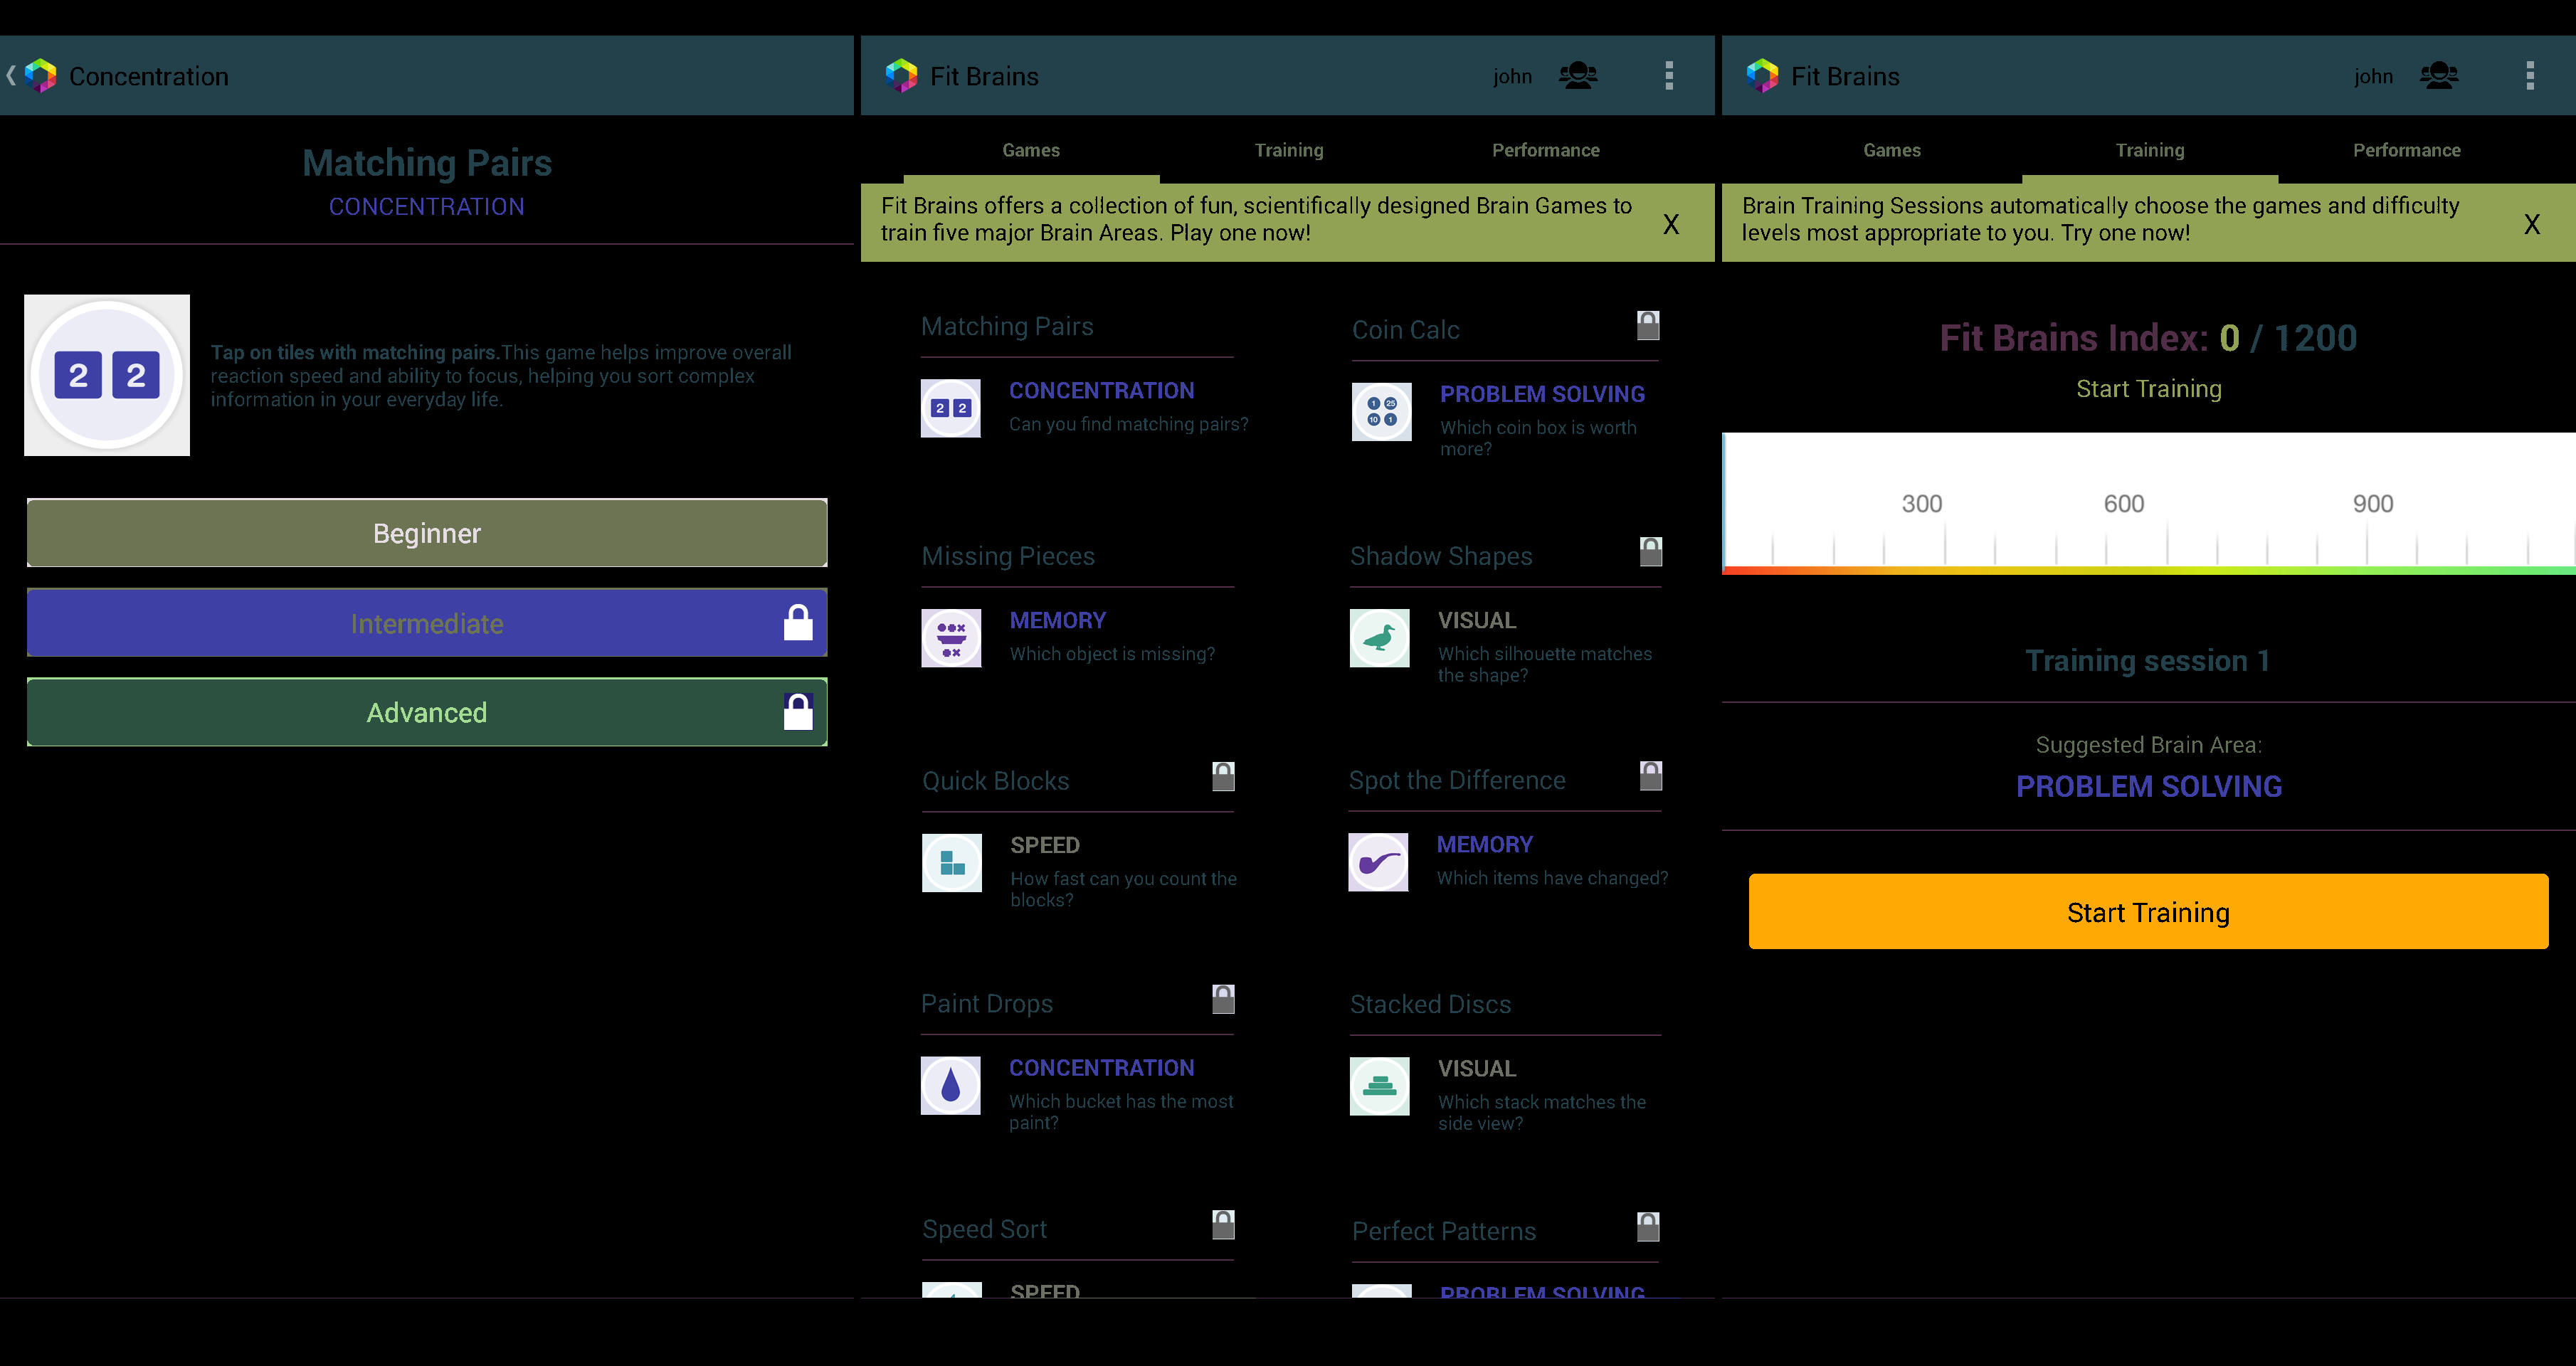The image size is (2576, 1366).
Task: Select the locked Intermediate level
Action: coord(427,623)
